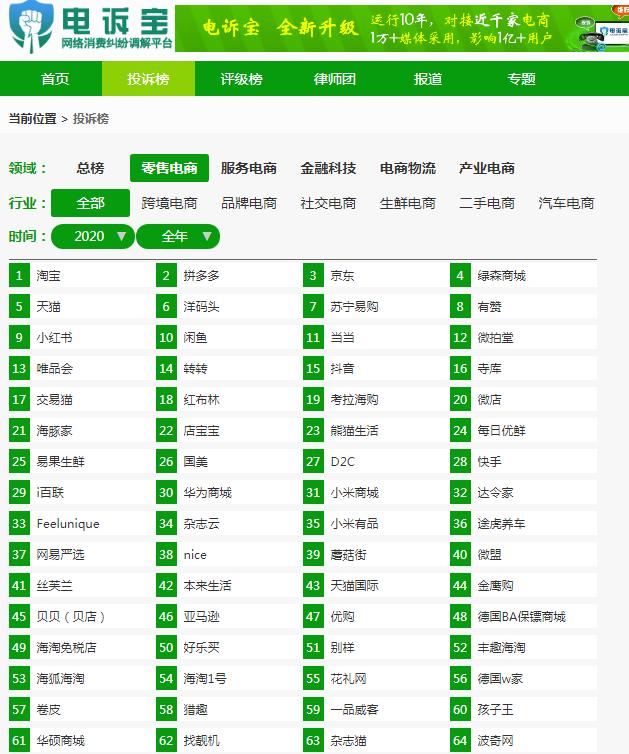
Task: Click the 投诉榜 breadcrumb link
Action: point(91,119)
